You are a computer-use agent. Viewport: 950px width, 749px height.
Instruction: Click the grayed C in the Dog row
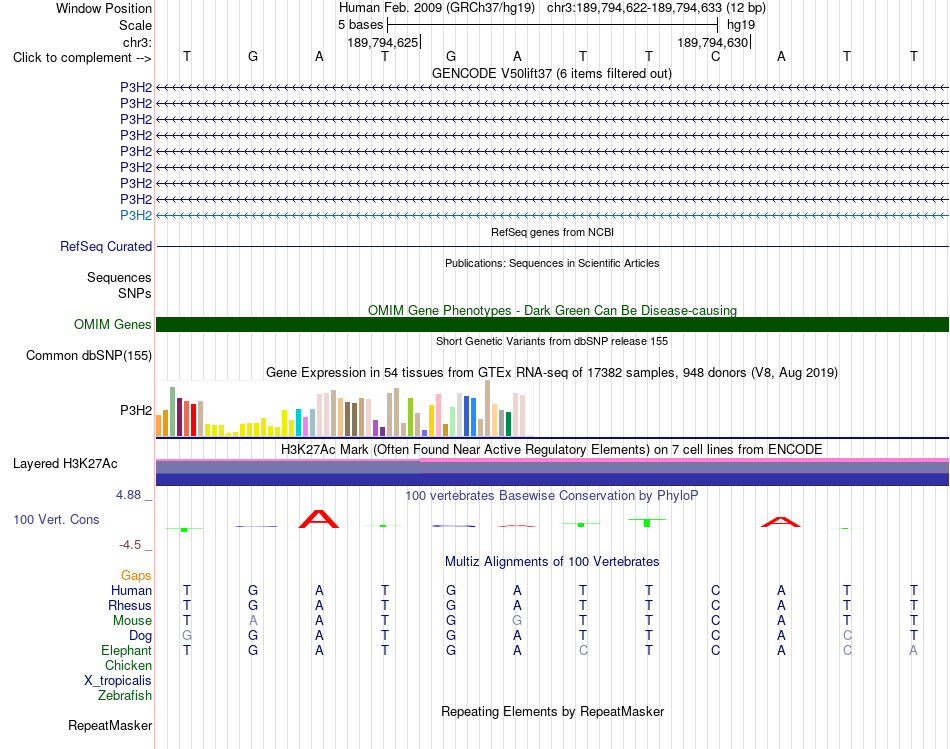click(x=847, y=636)
